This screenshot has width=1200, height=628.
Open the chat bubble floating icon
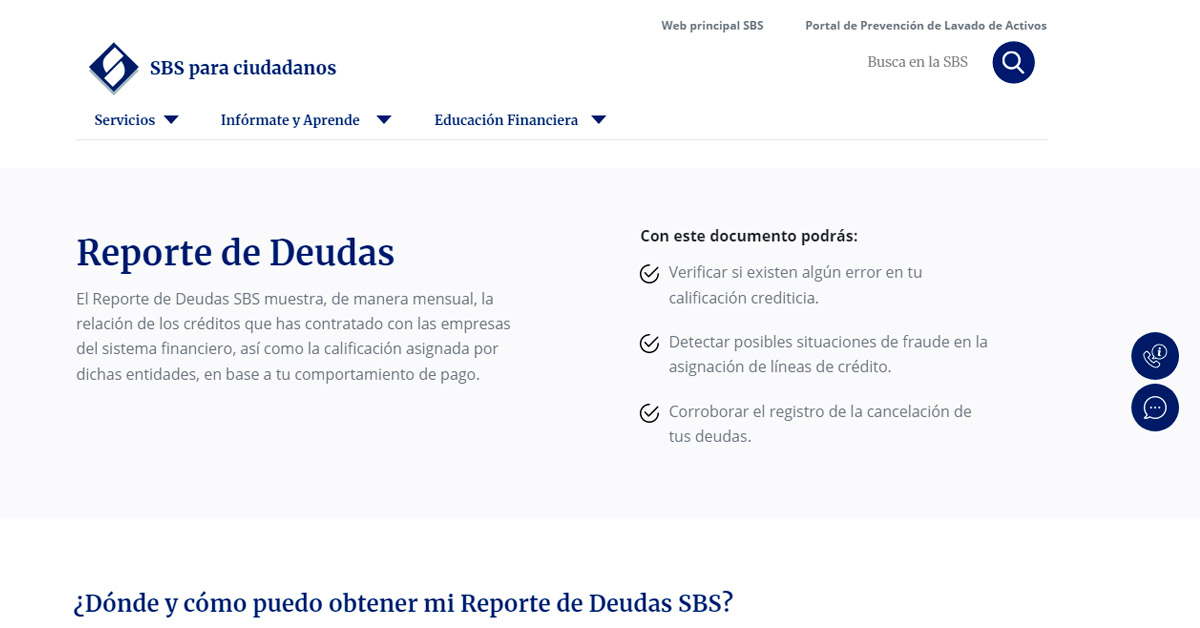point(1155,408)
